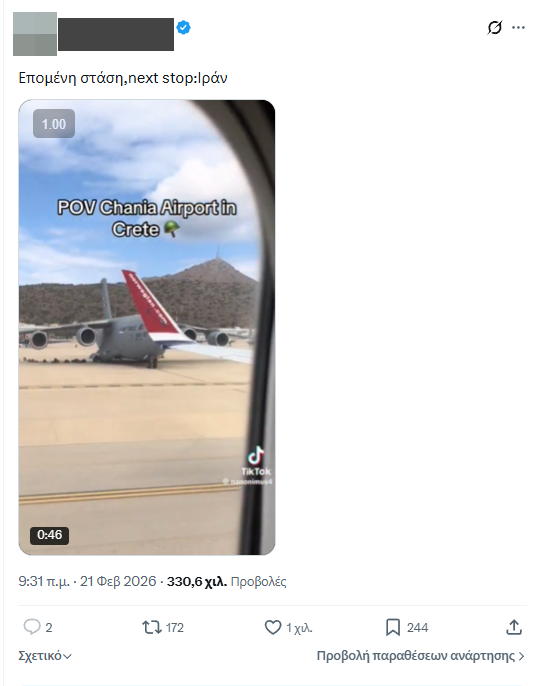Viewport: 536px width, 686px height.
Task: Click the blue verified badge
Action: [183, 28]
